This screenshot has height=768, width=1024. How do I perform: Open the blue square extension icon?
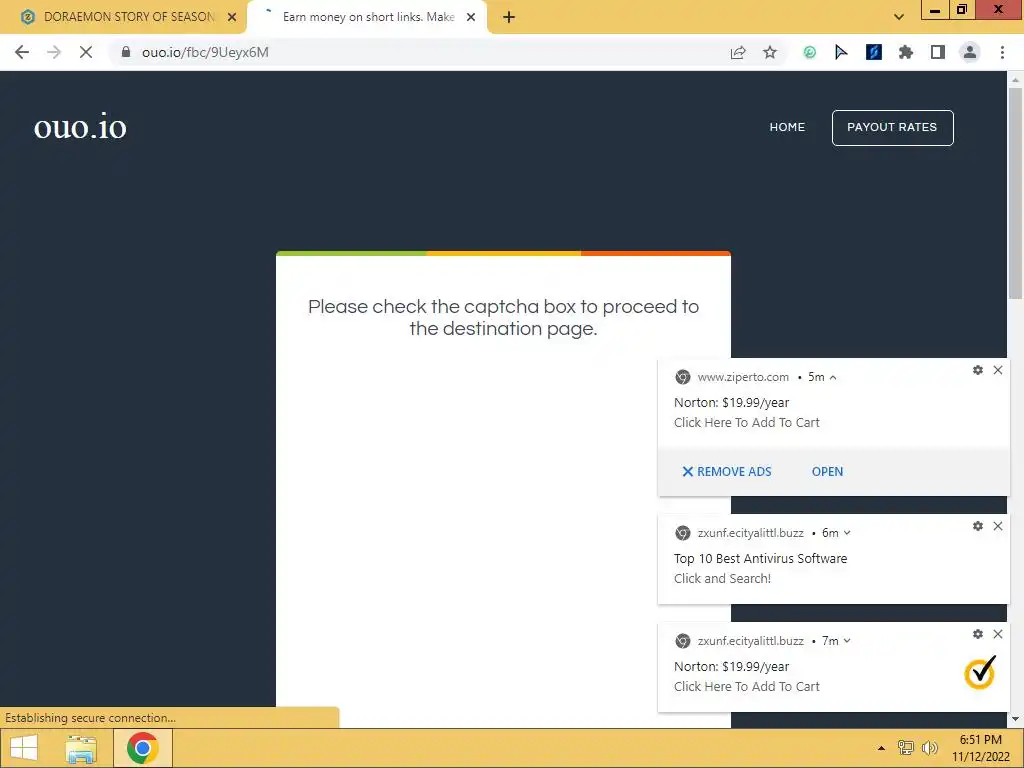click(x=874, y=52)
